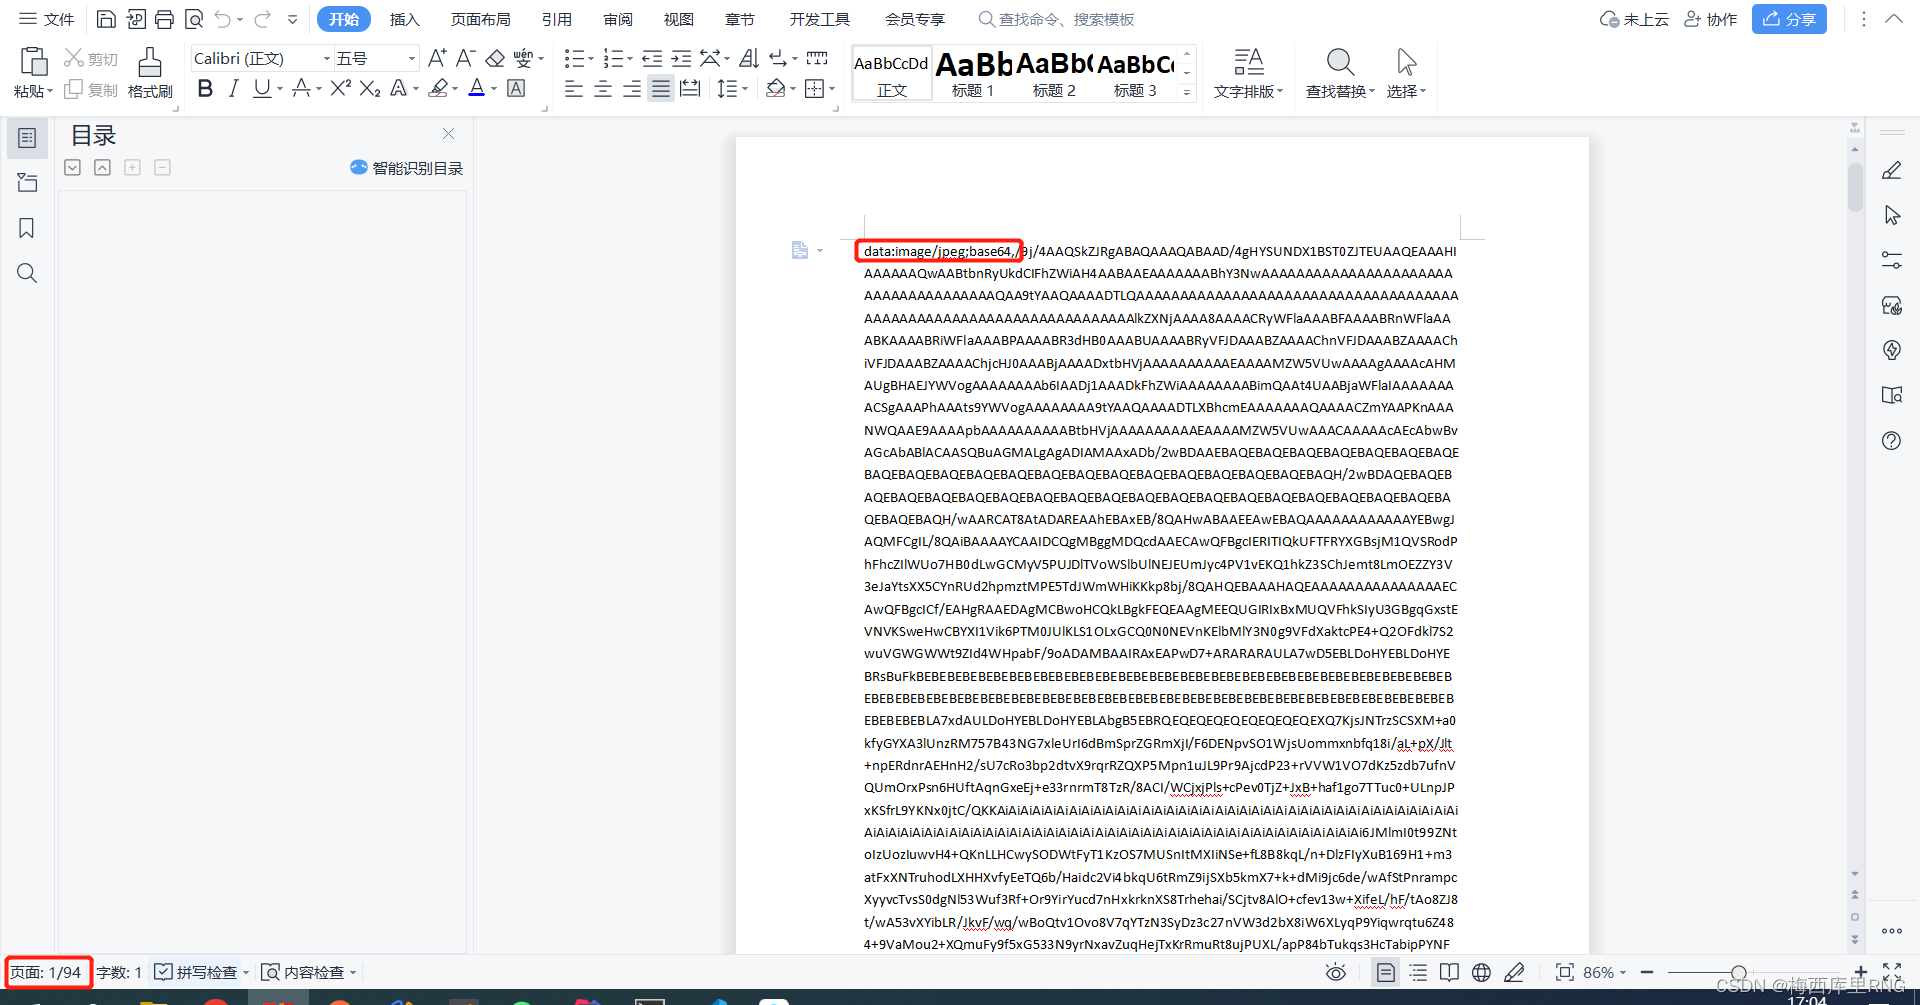This screenshot has width=1920, height=1005.
Task: Click the text highlight color pen
Action: tap(438, 89)
